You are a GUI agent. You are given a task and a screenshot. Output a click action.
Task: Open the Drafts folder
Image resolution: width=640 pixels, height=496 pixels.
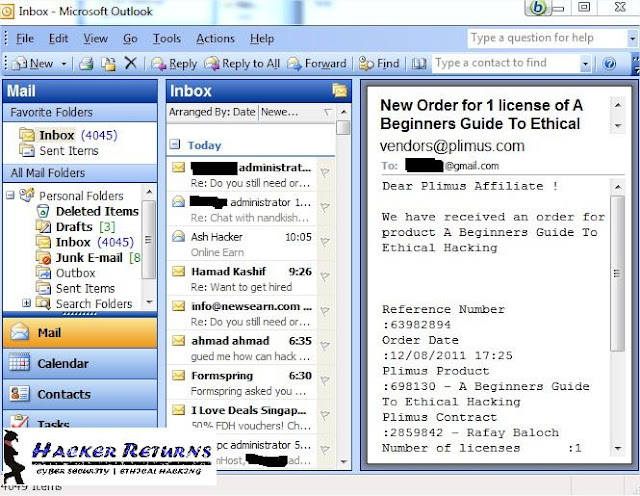[x=74, y=227]
